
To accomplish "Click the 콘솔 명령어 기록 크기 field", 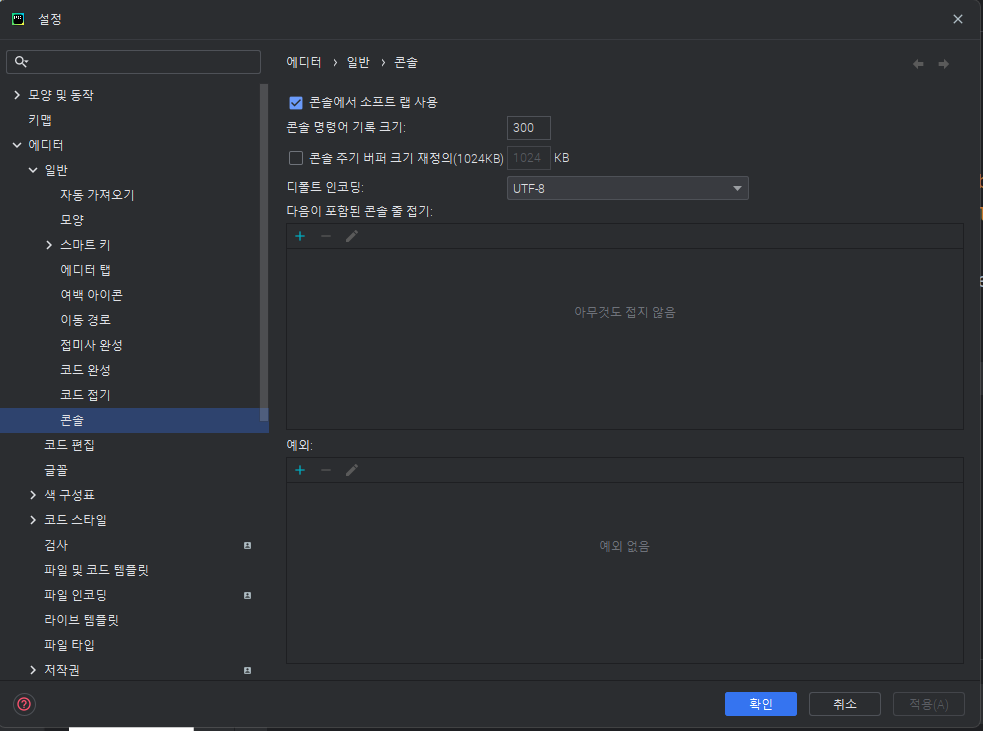I will [528, 128].
